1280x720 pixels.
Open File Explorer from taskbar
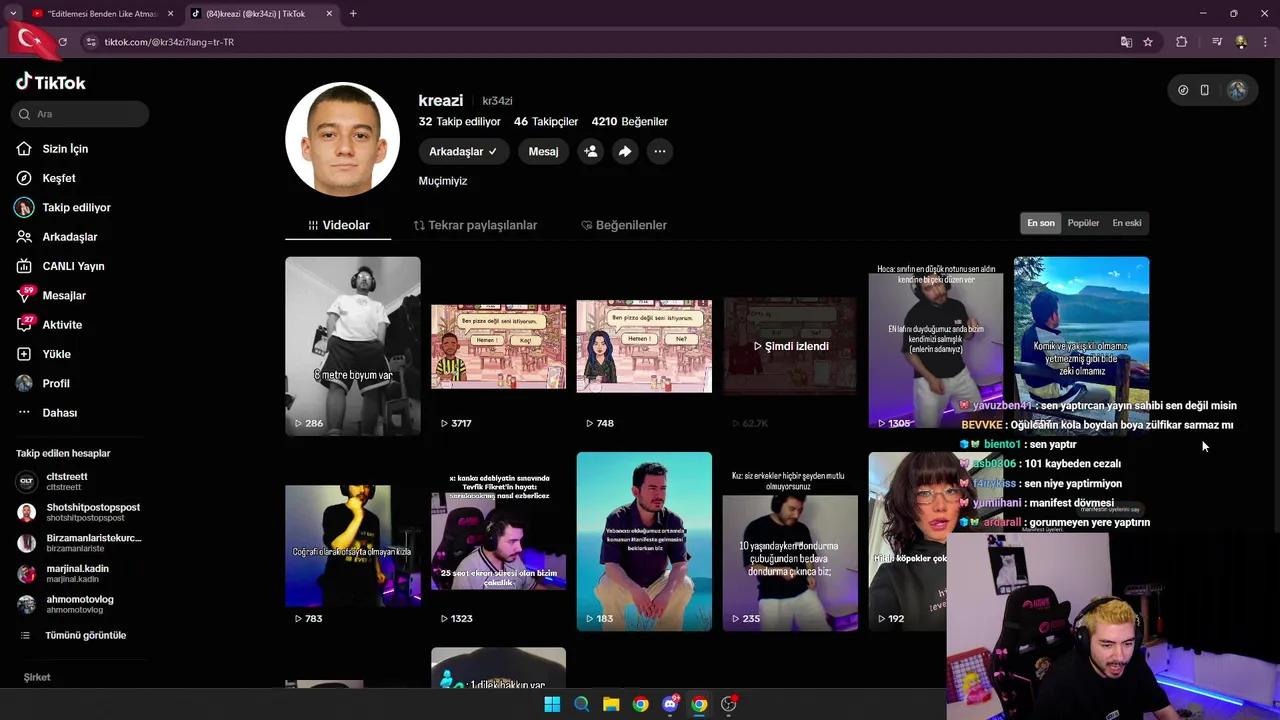point(611,704)
